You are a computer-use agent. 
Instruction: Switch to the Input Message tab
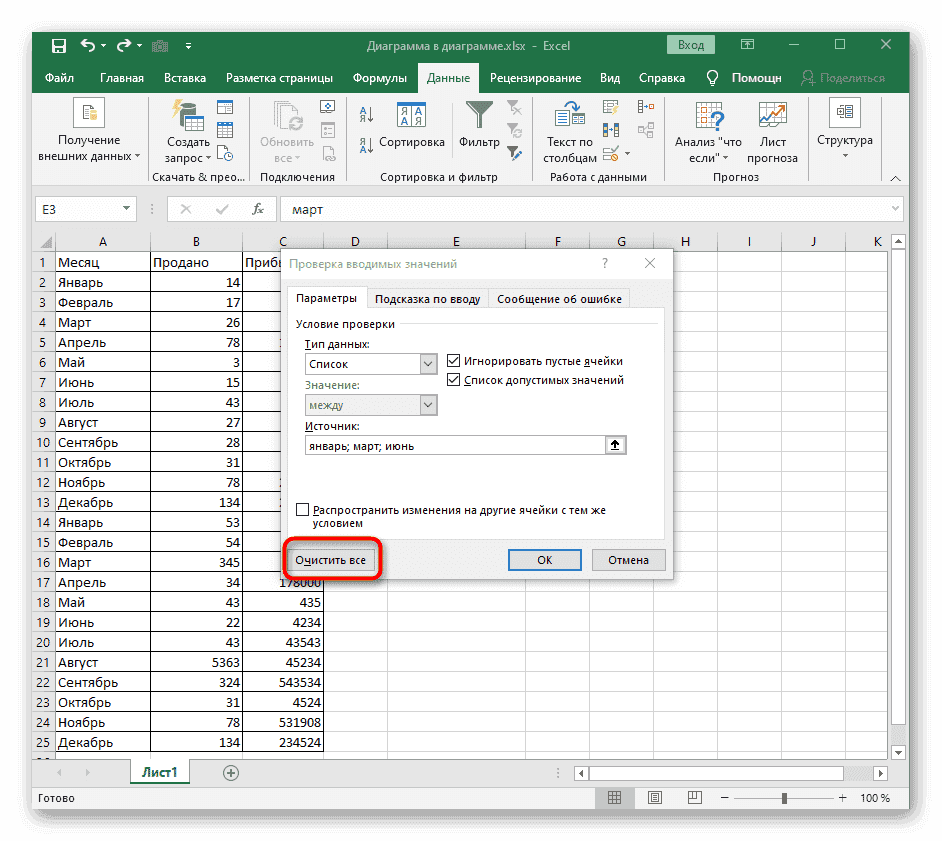tap(427, 299)
